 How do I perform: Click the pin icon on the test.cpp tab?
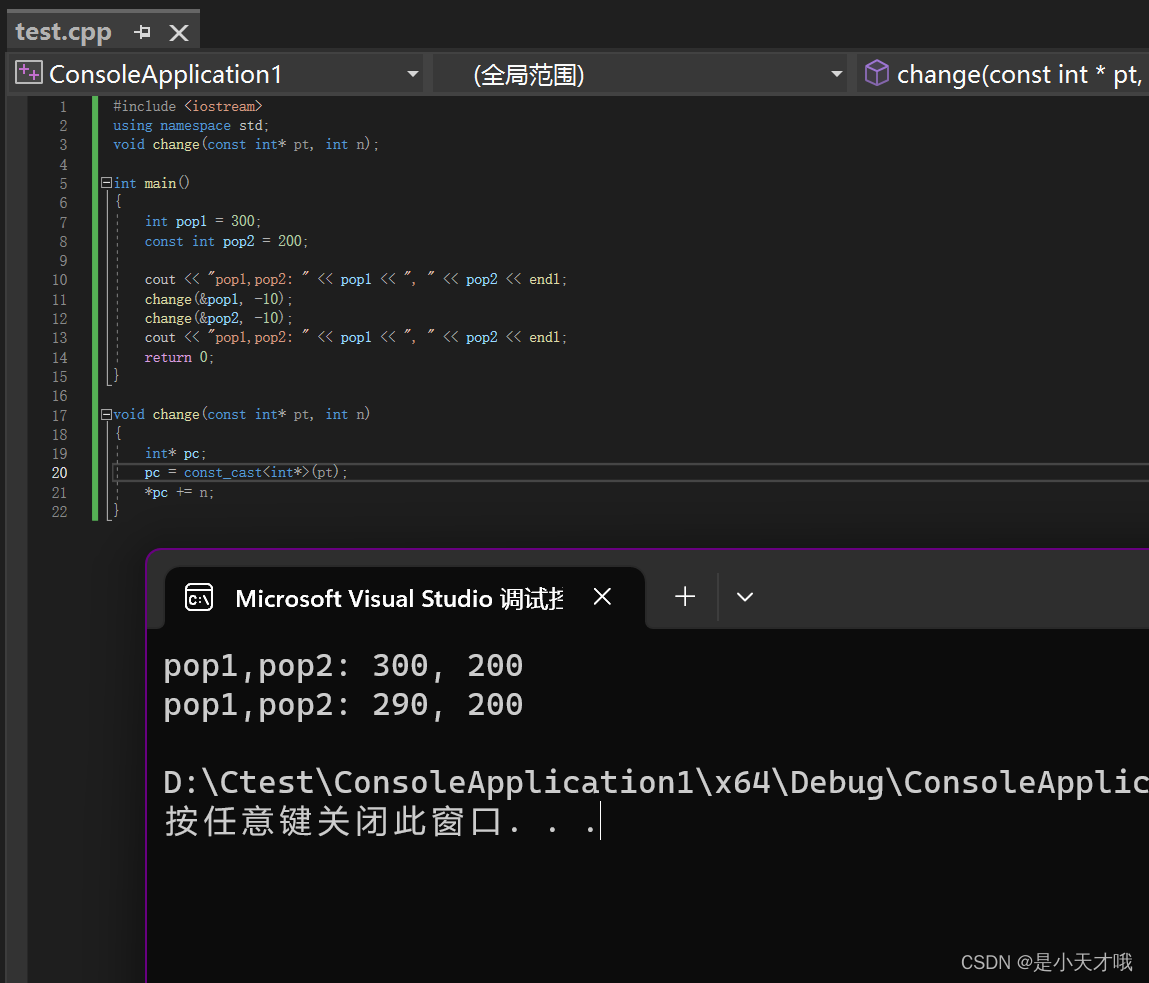tap(142, 32)
